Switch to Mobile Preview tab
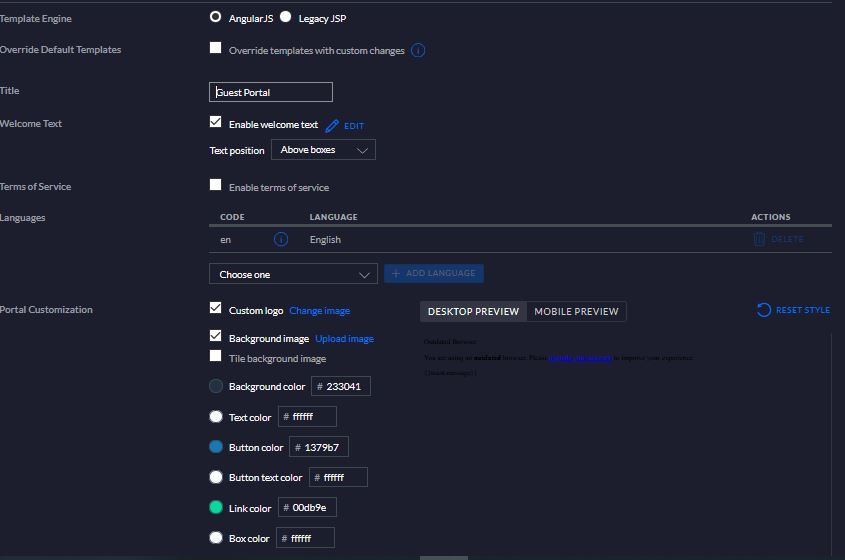 [576, 311]
